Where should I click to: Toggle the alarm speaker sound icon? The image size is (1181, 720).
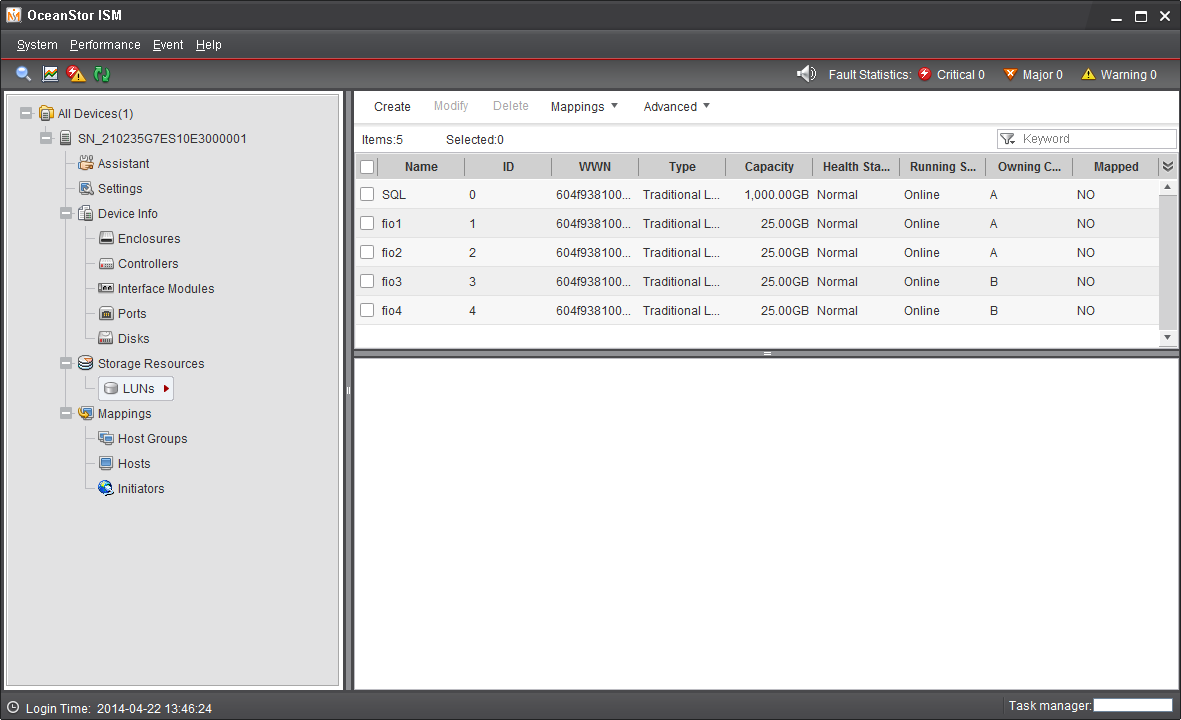[x=807, y=74]
